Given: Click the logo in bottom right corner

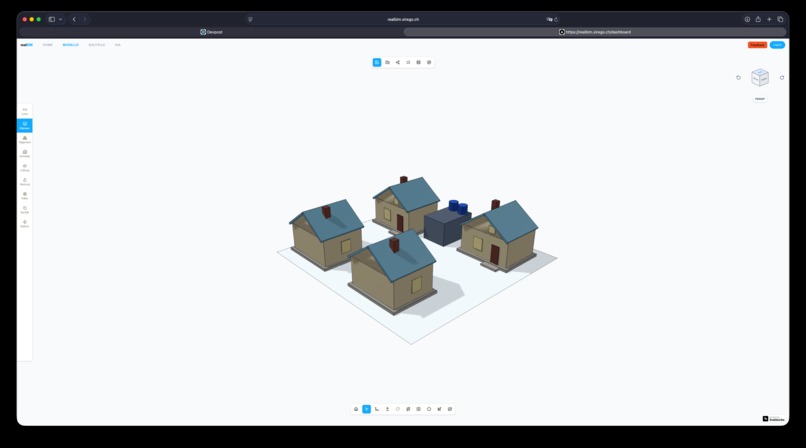Looking at the screenshot, I should [x=774, y=419].
